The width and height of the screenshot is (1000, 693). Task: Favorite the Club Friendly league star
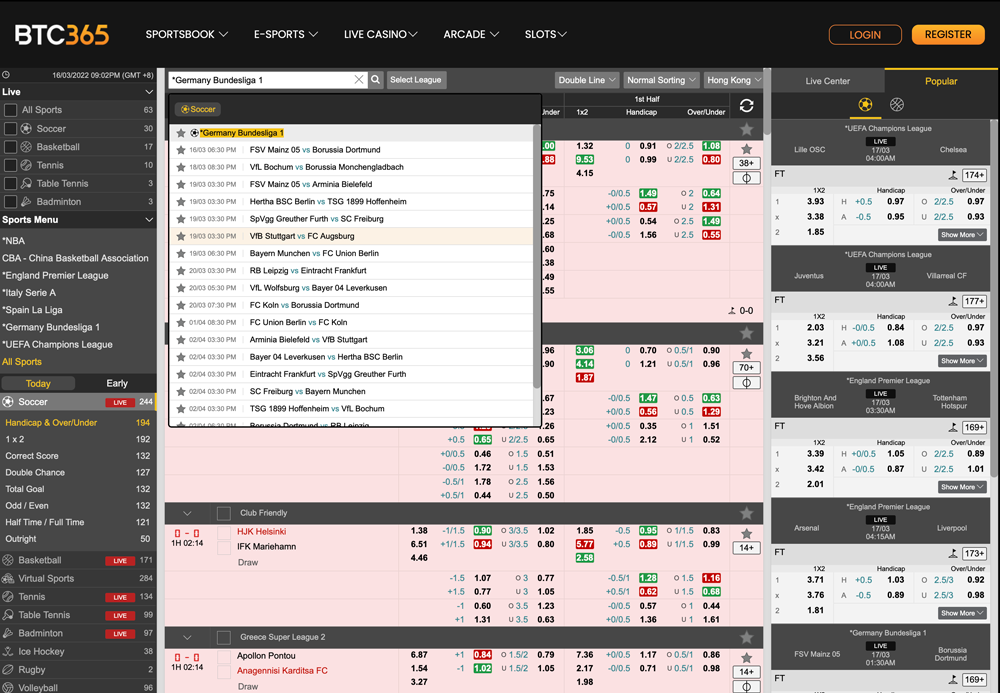click(x=747, y=513)
